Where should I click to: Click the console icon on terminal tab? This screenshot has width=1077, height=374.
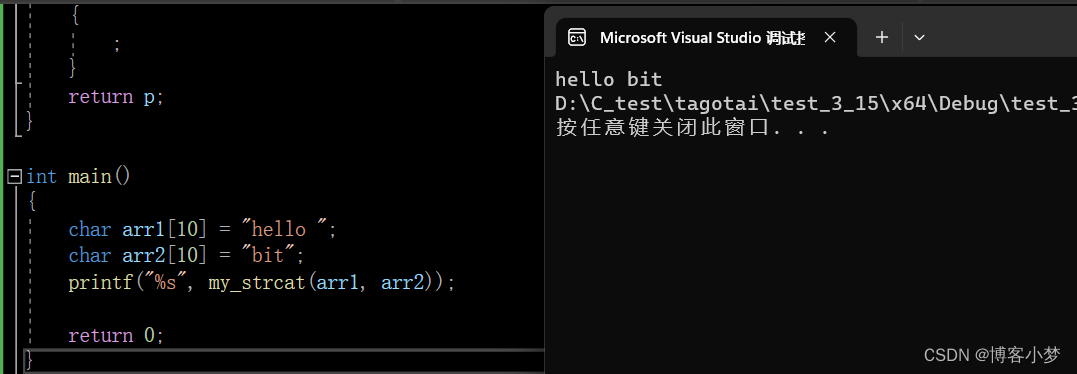click(x=577, y=37)
